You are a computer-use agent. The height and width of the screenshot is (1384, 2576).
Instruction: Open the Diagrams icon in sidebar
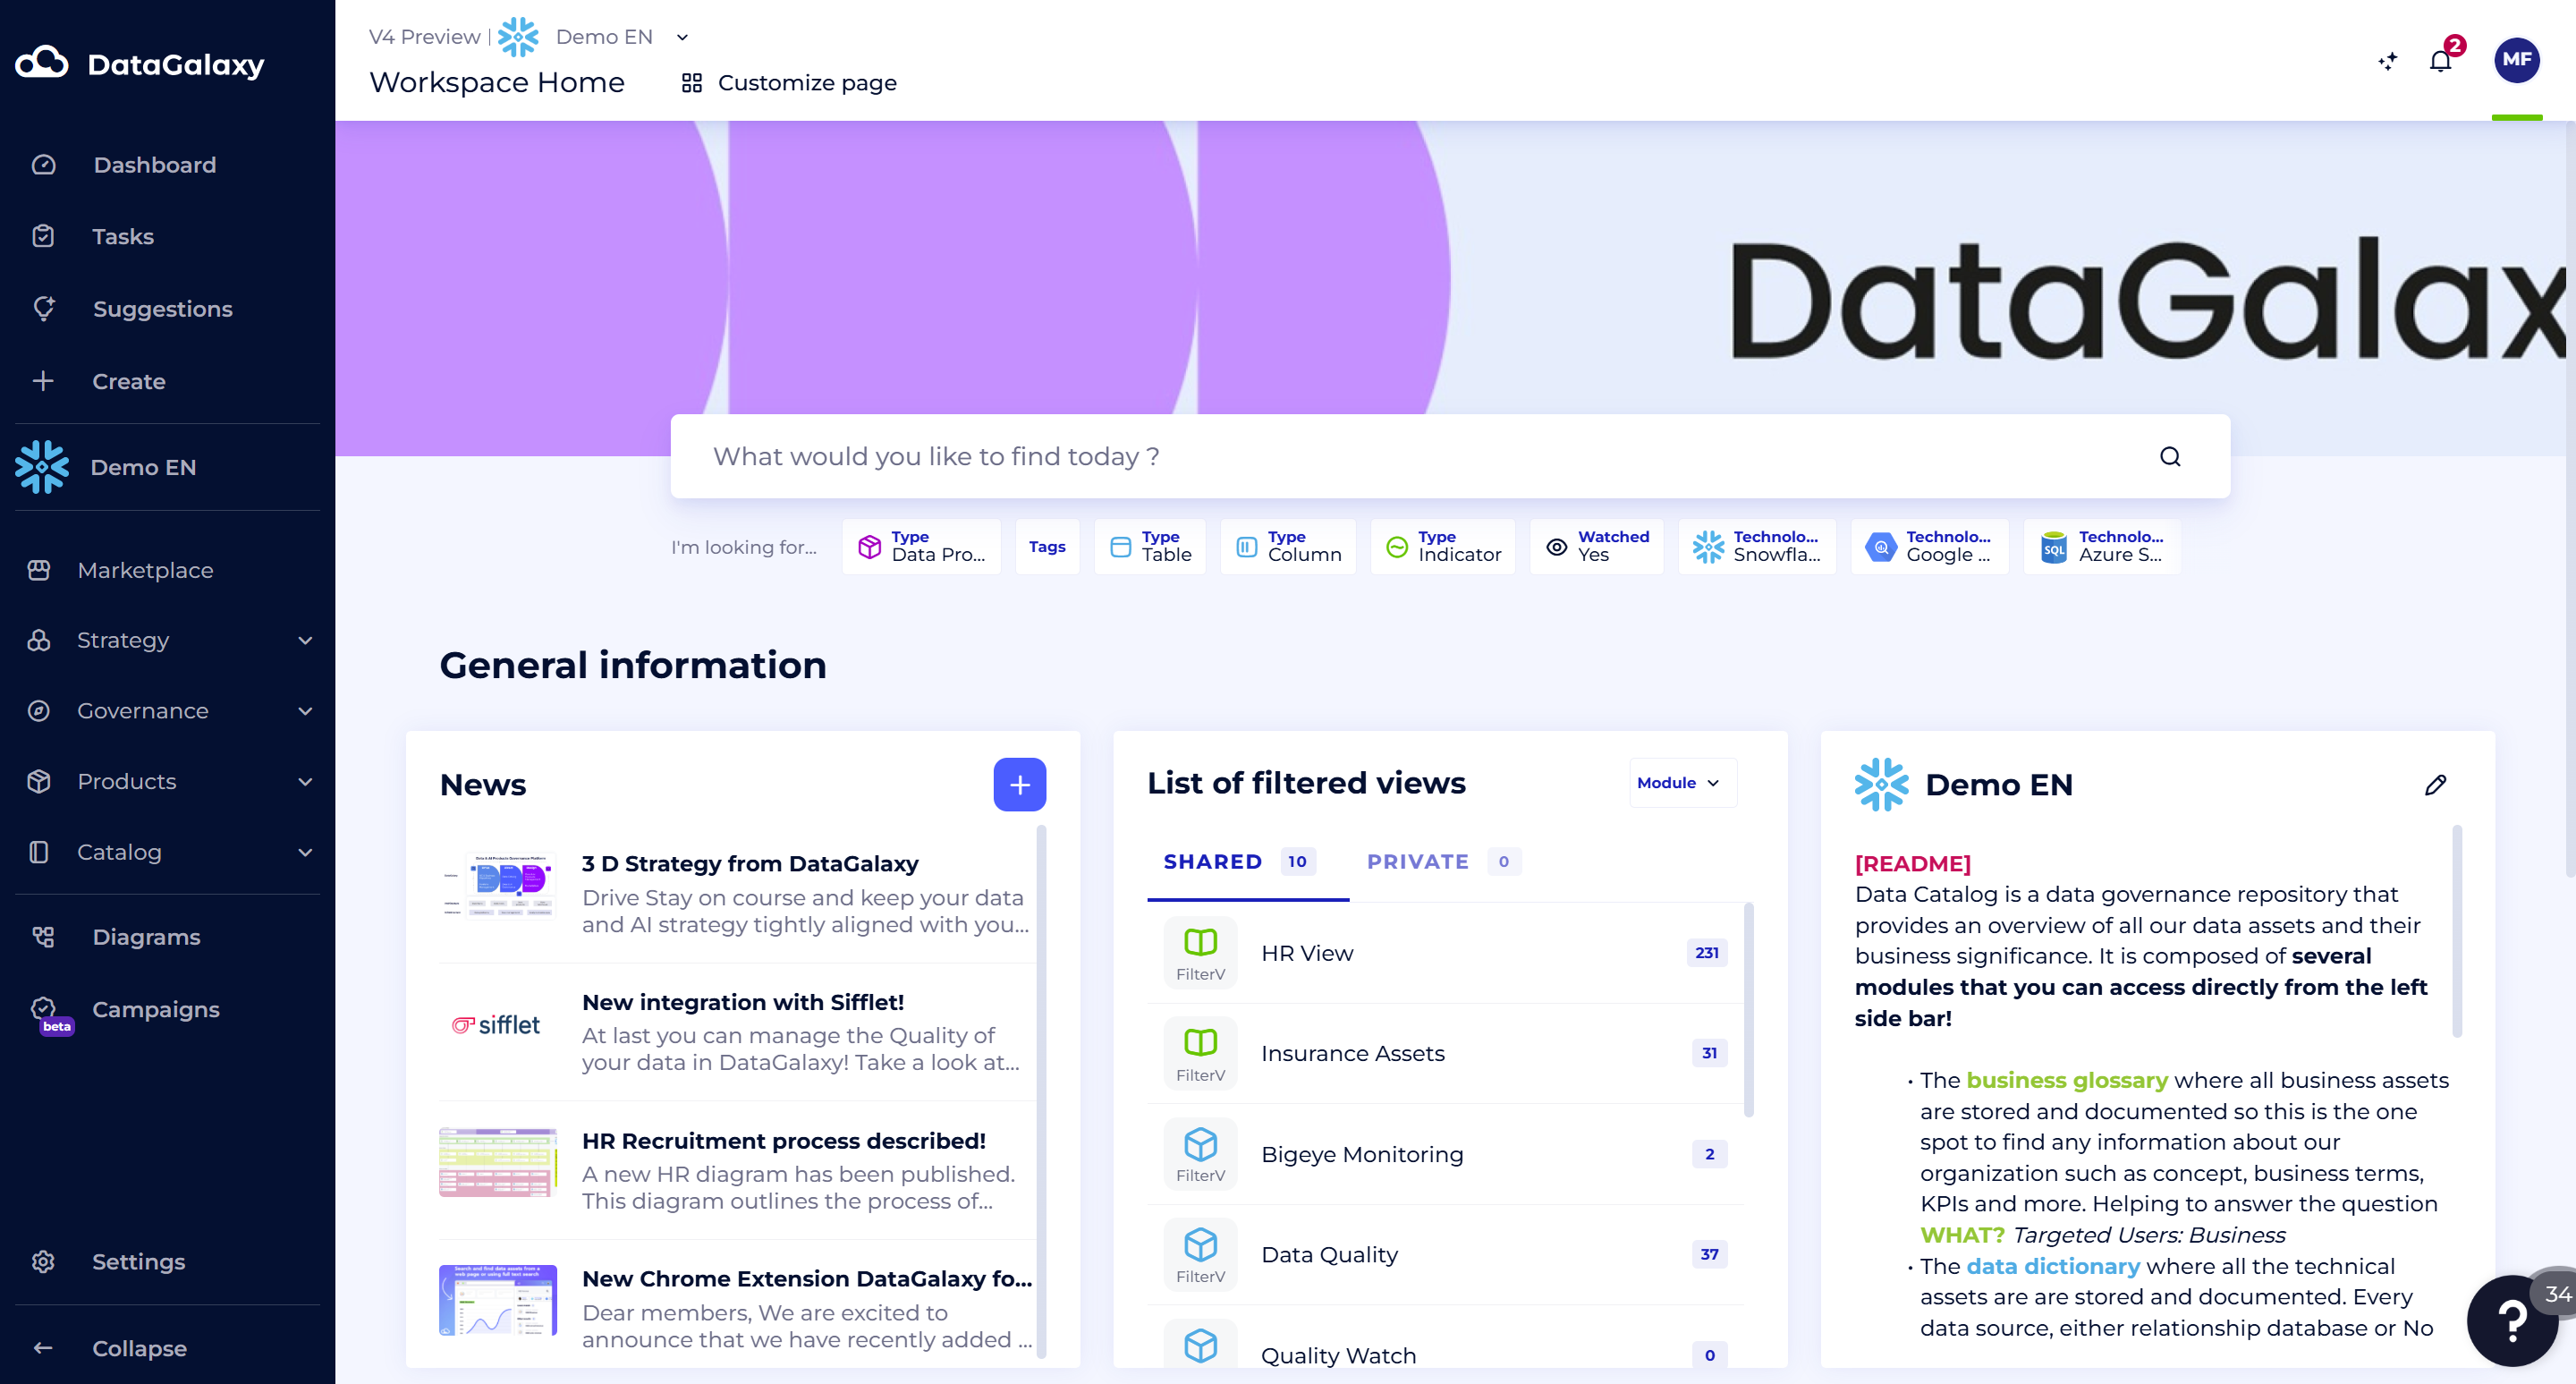43,937
